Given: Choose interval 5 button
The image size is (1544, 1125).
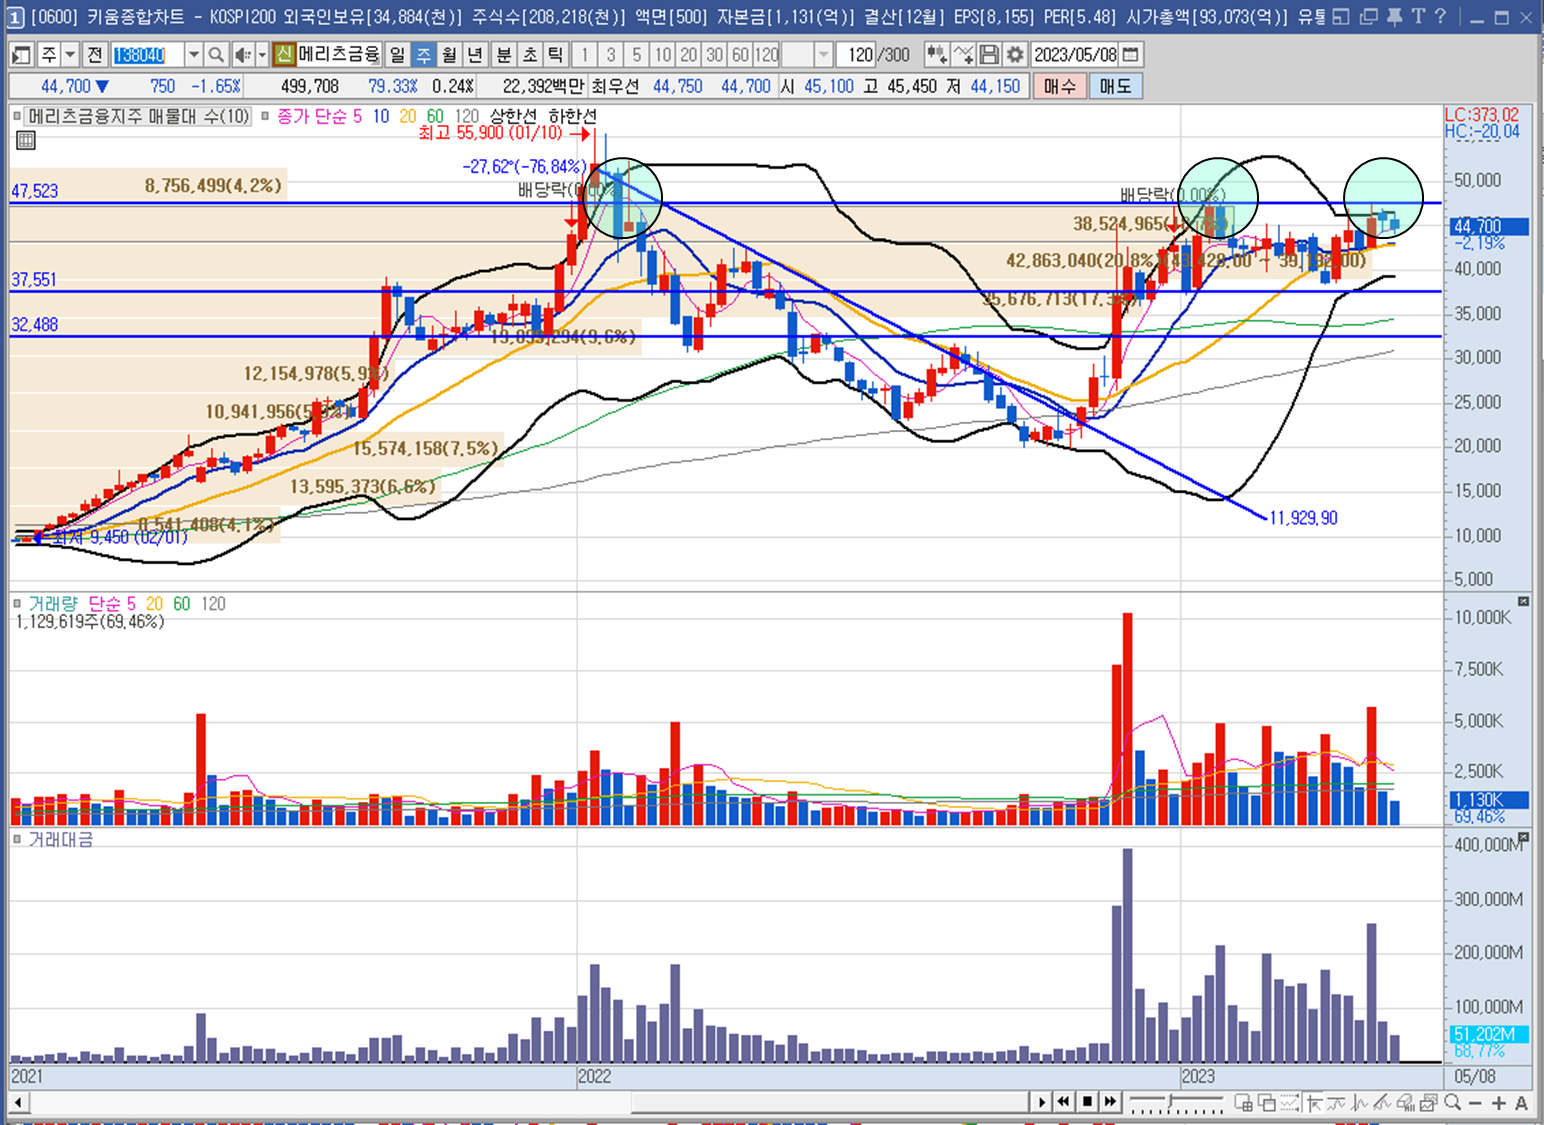Looking at the screenshot, I should click(x=637, y=55).
